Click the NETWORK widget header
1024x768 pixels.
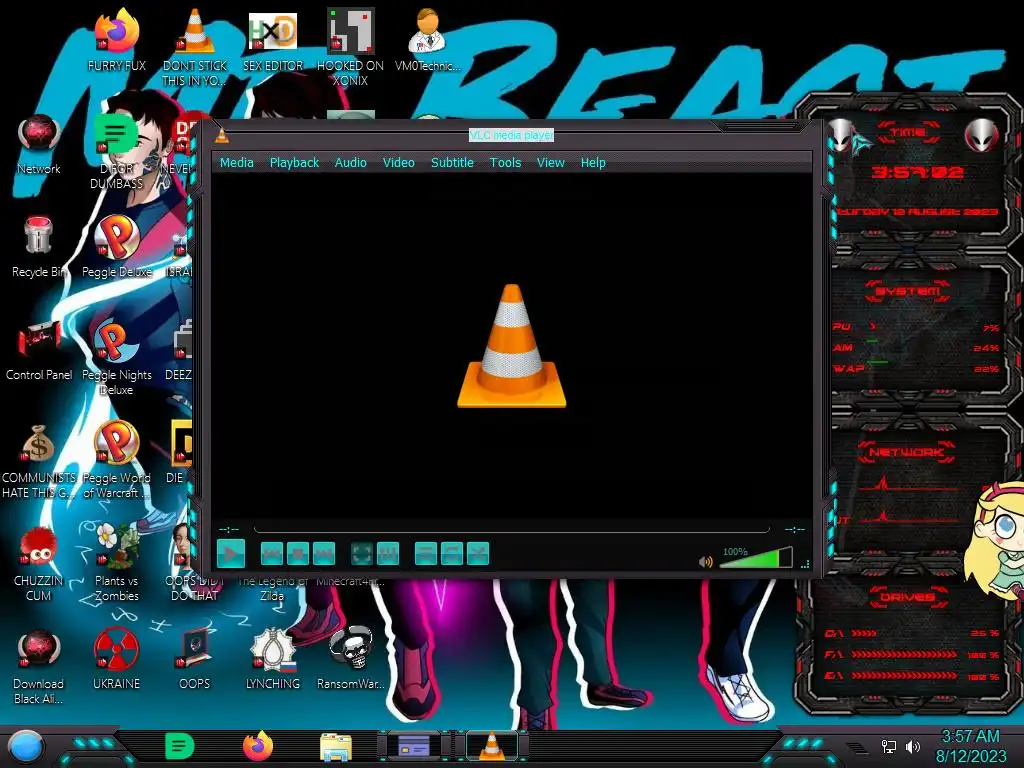point(906,452)
